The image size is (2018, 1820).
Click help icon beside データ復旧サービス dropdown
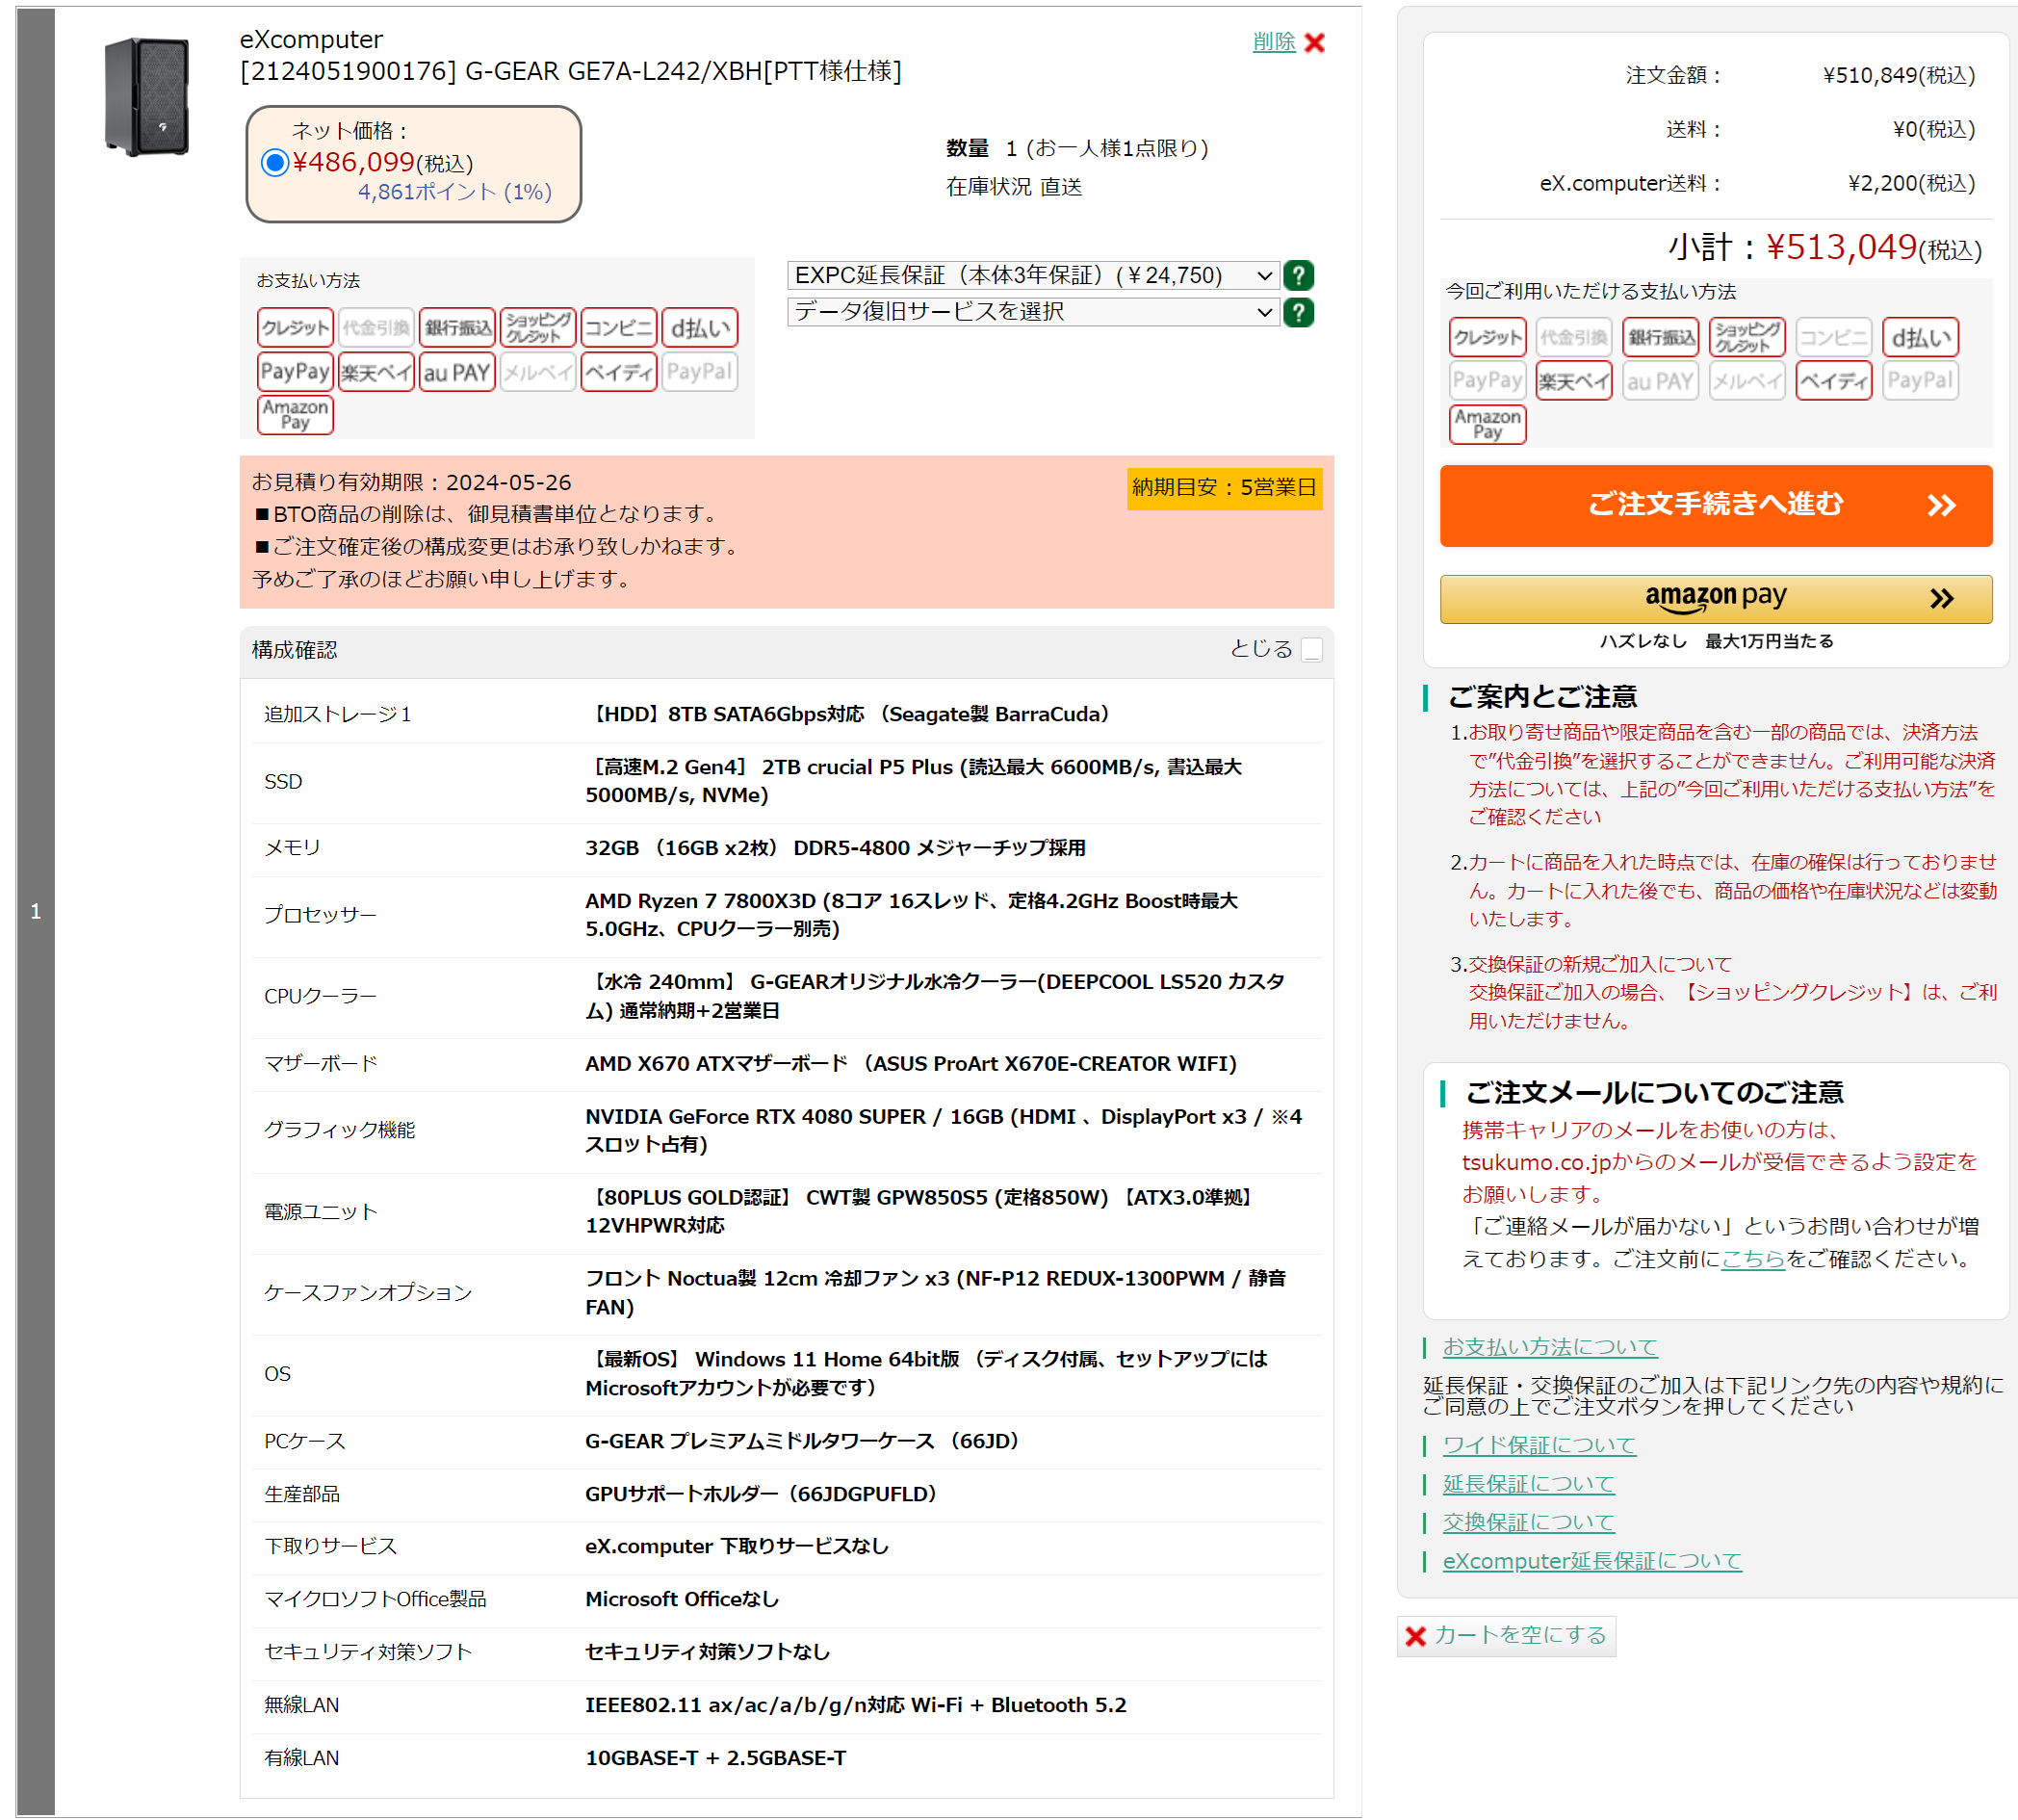click(1298, 312)
